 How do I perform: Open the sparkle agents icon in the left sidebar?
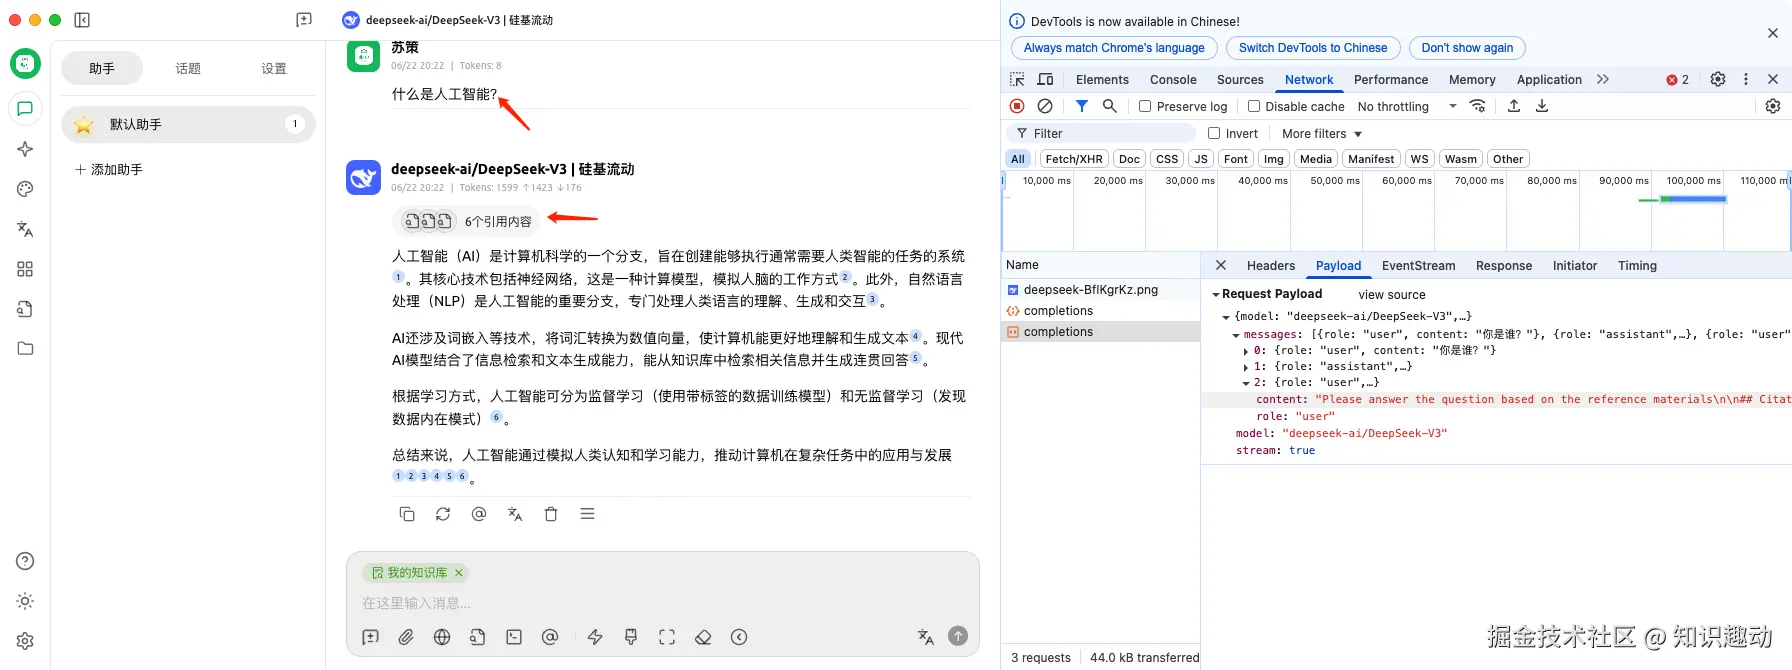pos(25,149)
